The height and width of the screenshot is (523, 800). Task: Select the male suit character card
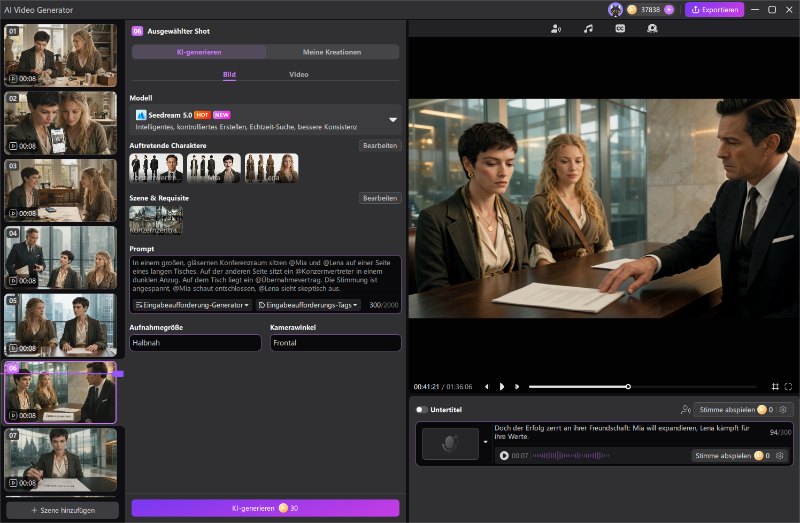pyautogui.click(x=156, y=168)
